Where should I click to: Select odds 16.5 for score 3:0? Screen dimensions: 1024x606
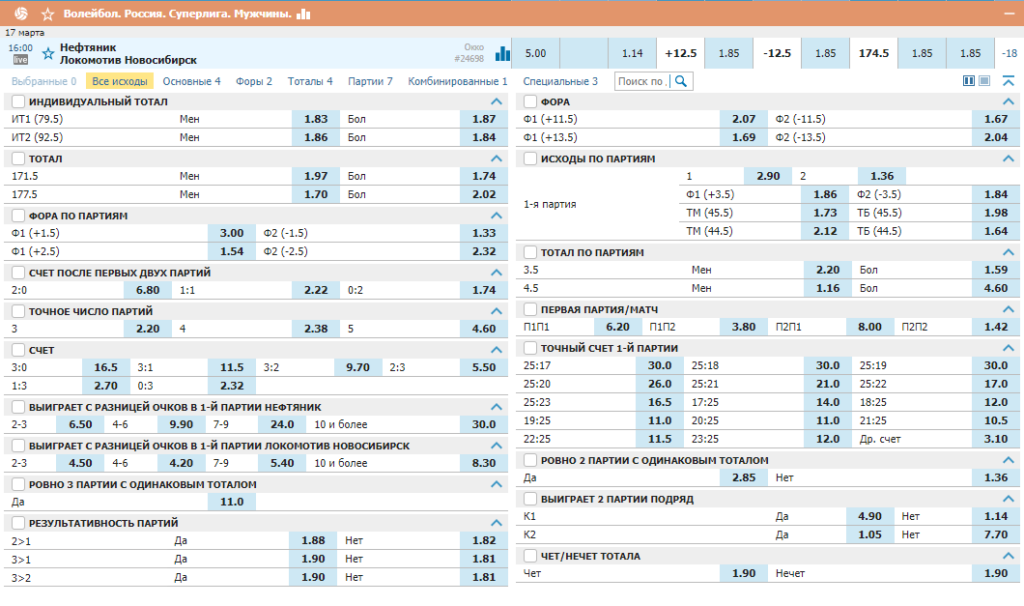tap(106, 367)
